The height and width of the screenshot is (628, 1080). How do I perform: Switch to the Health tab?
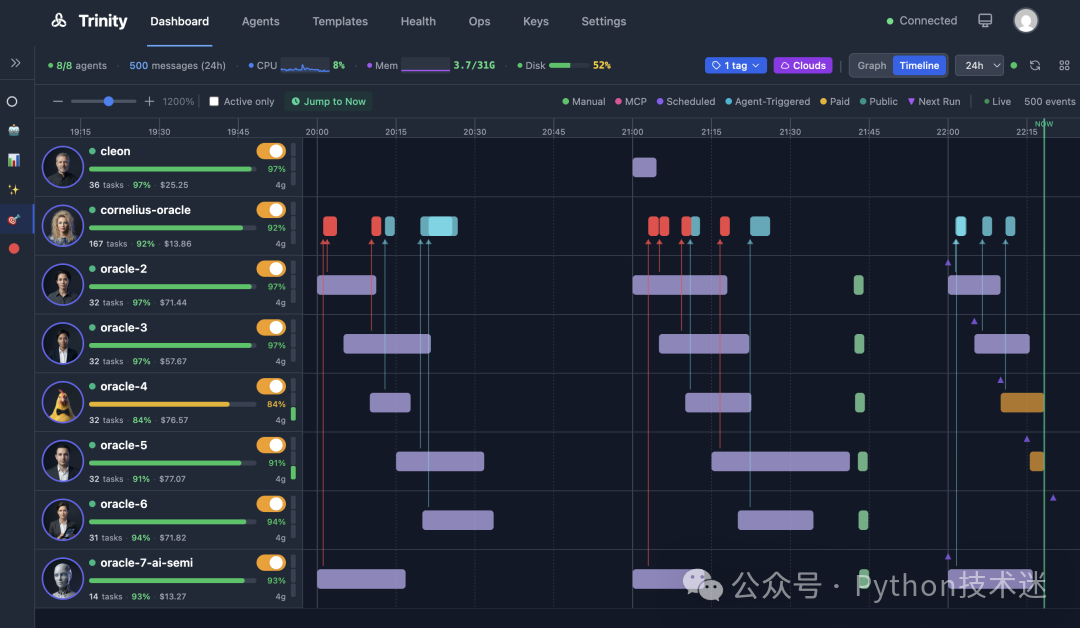418,21
